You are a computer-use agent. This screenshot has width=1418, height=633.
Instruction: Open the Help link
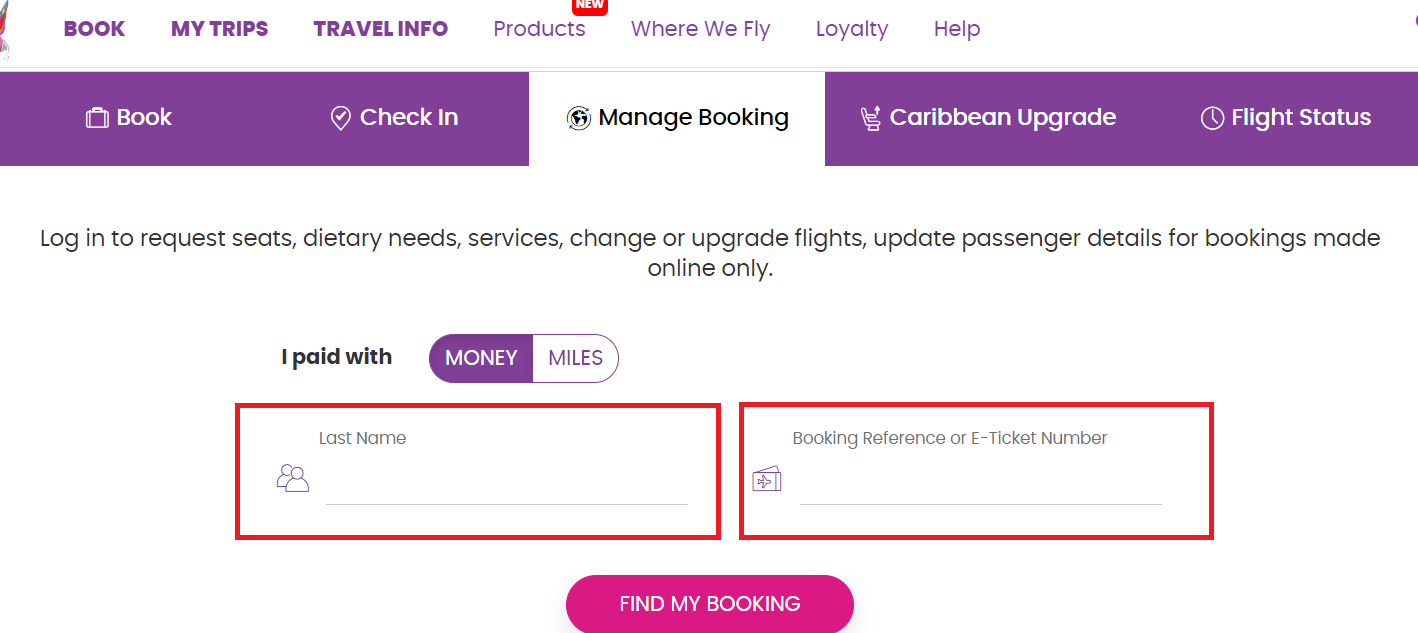(957, 29)
